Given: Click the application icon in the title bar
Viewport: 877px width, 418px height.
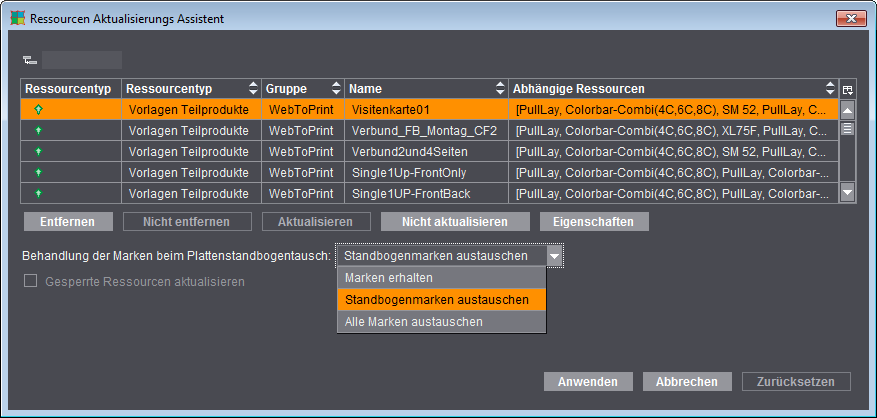Looking at the screenshot, I should point(17,19).
